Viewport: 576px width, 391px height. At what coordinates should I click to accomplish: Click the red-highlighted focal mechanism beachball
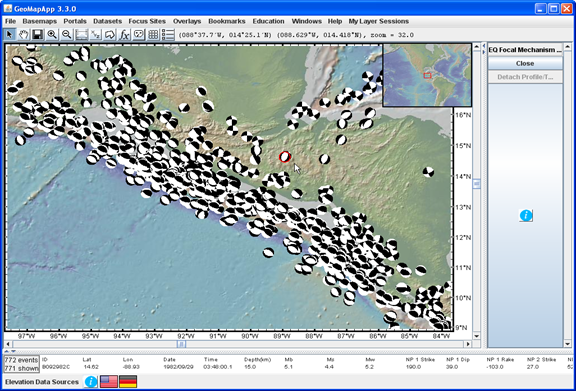click(285, 157)
